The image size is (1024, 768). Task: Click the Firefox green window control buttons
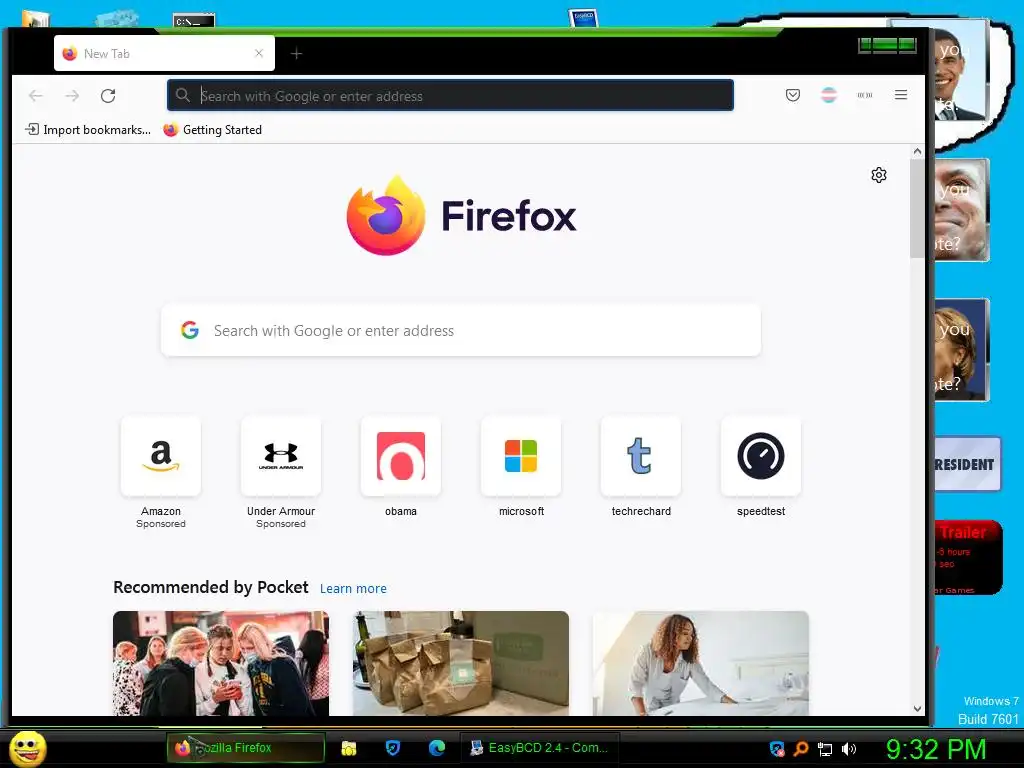[x=888, y=45]
